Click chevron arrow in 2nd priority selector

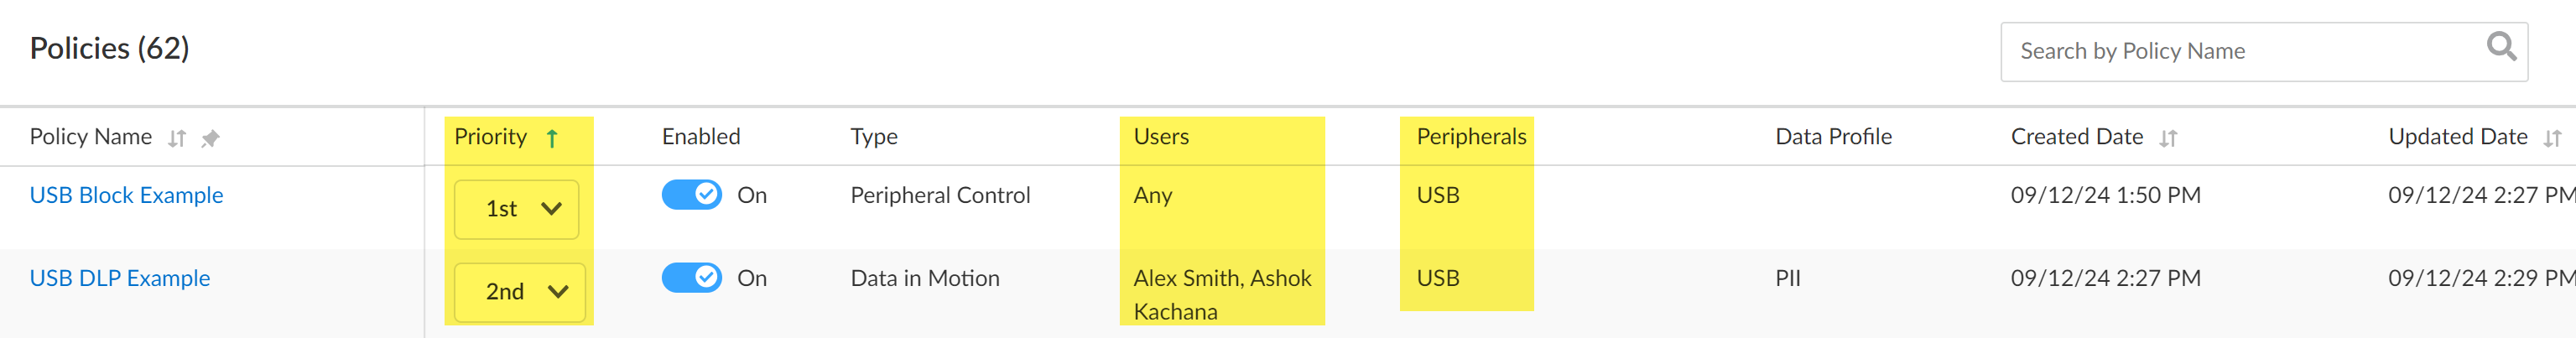click(558, 292)
